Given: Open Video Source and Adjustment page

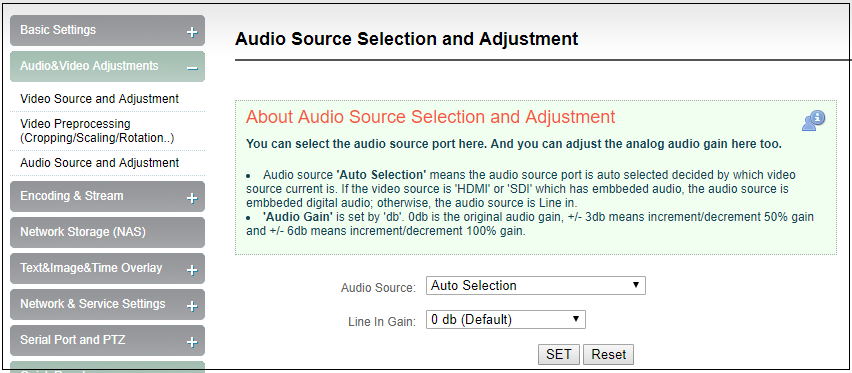Looking at the screenshot, I should 99,98.
